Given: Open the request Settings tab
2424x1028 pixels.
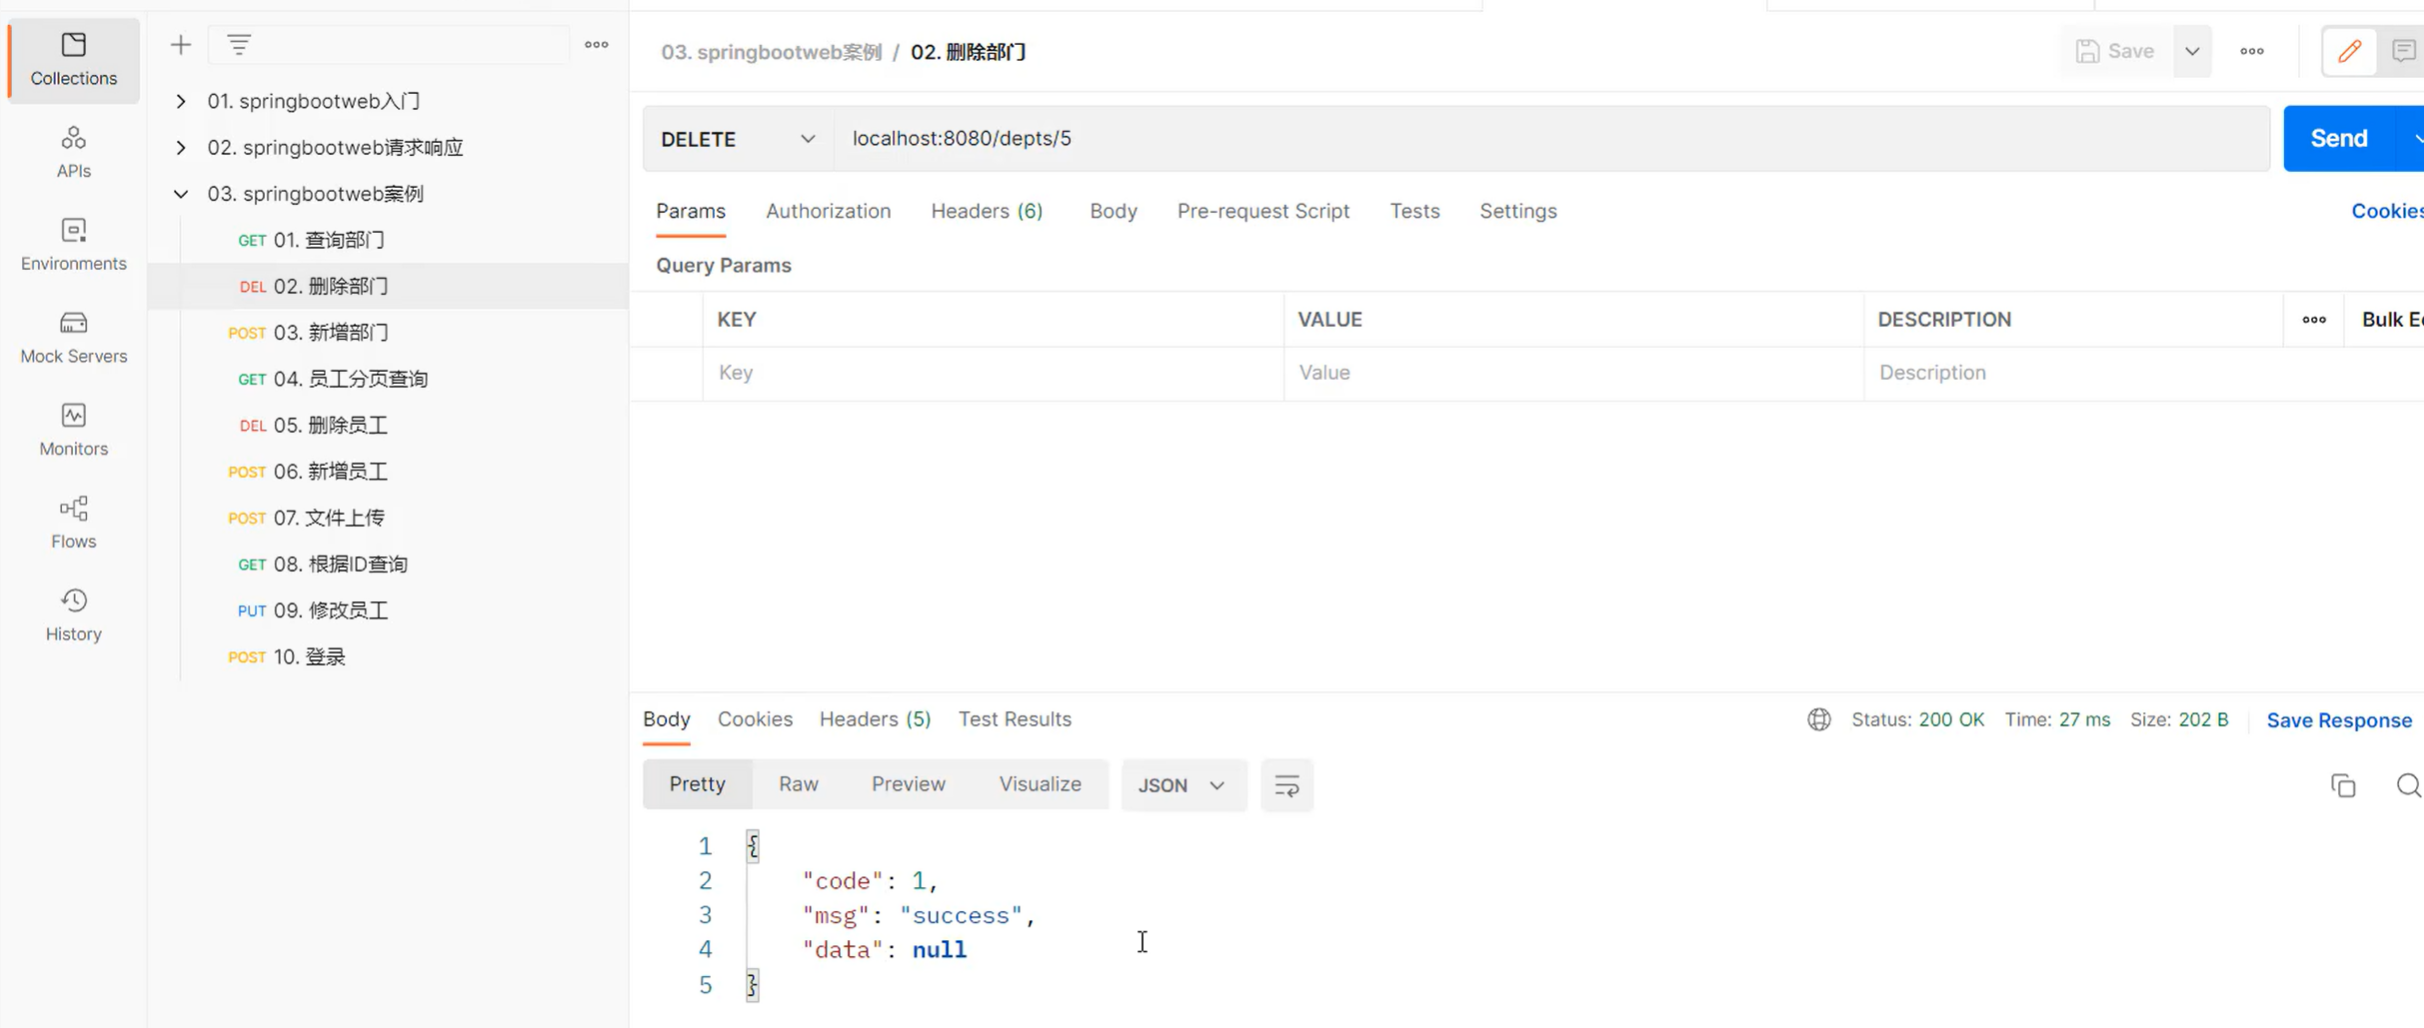Looking at the screenshot, I should click(1518, 211).
